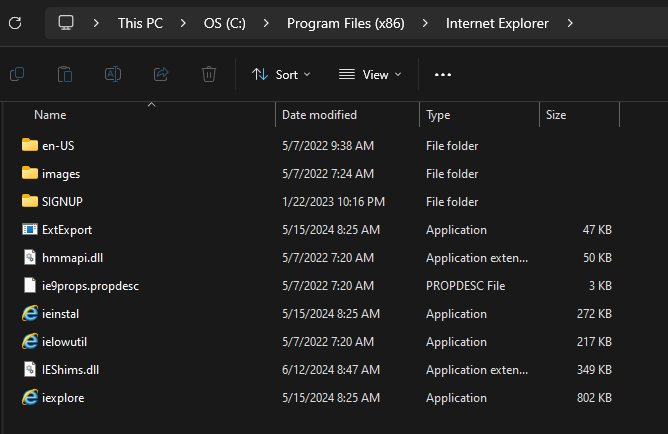Select the IEShims.dll file name
This screenshot has height=434, width=668.
click(x=70, y=370)
